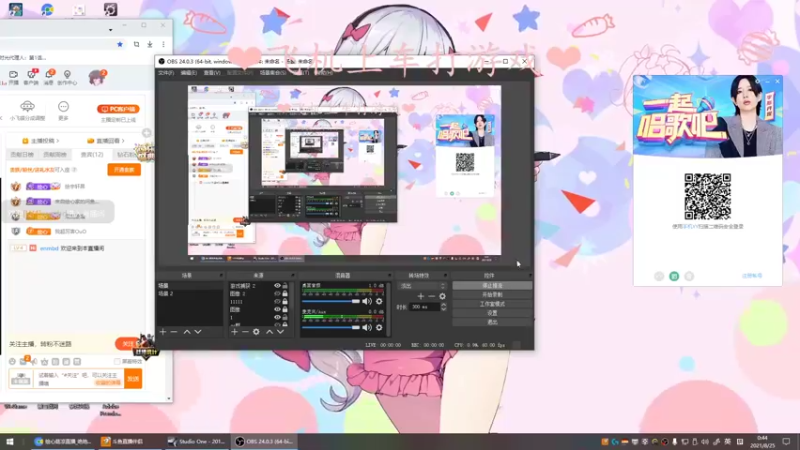
Task: Open the OBS 查看 menu
Action: [x=212, y=73]
